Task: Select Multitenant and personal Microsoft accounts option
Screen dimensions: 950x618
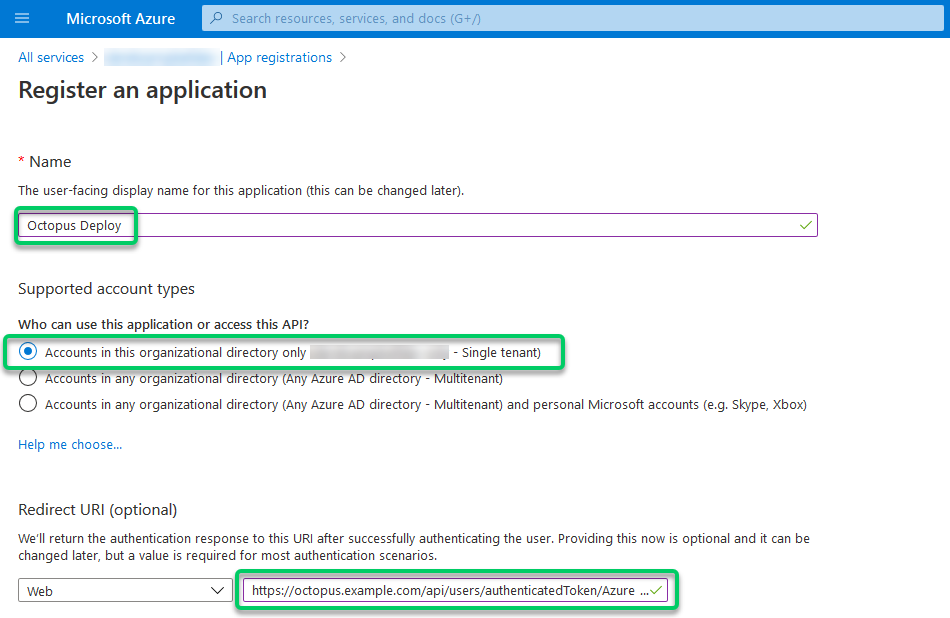Action: [x=28, y=403]
